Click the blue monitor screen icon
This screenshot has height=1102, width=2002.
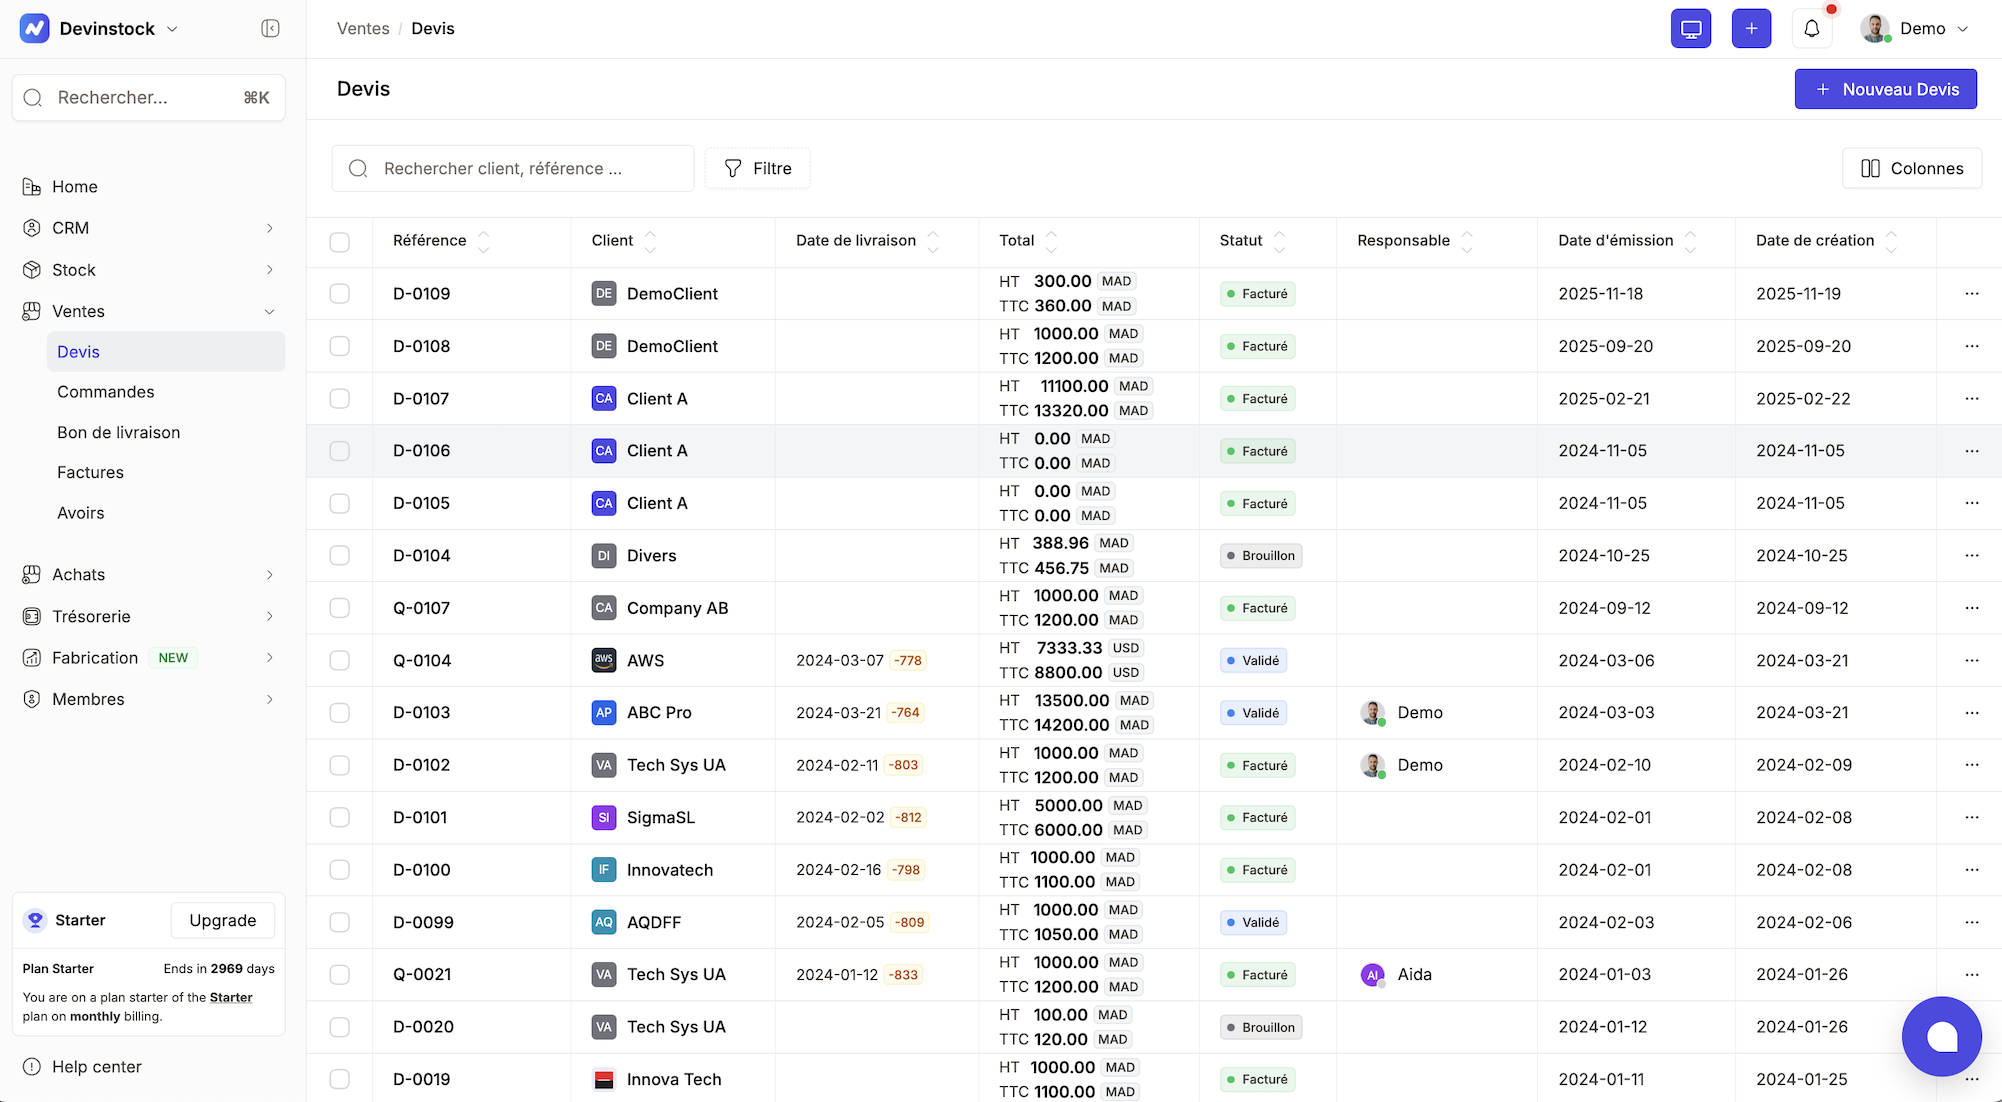(x=1690, y=29)
